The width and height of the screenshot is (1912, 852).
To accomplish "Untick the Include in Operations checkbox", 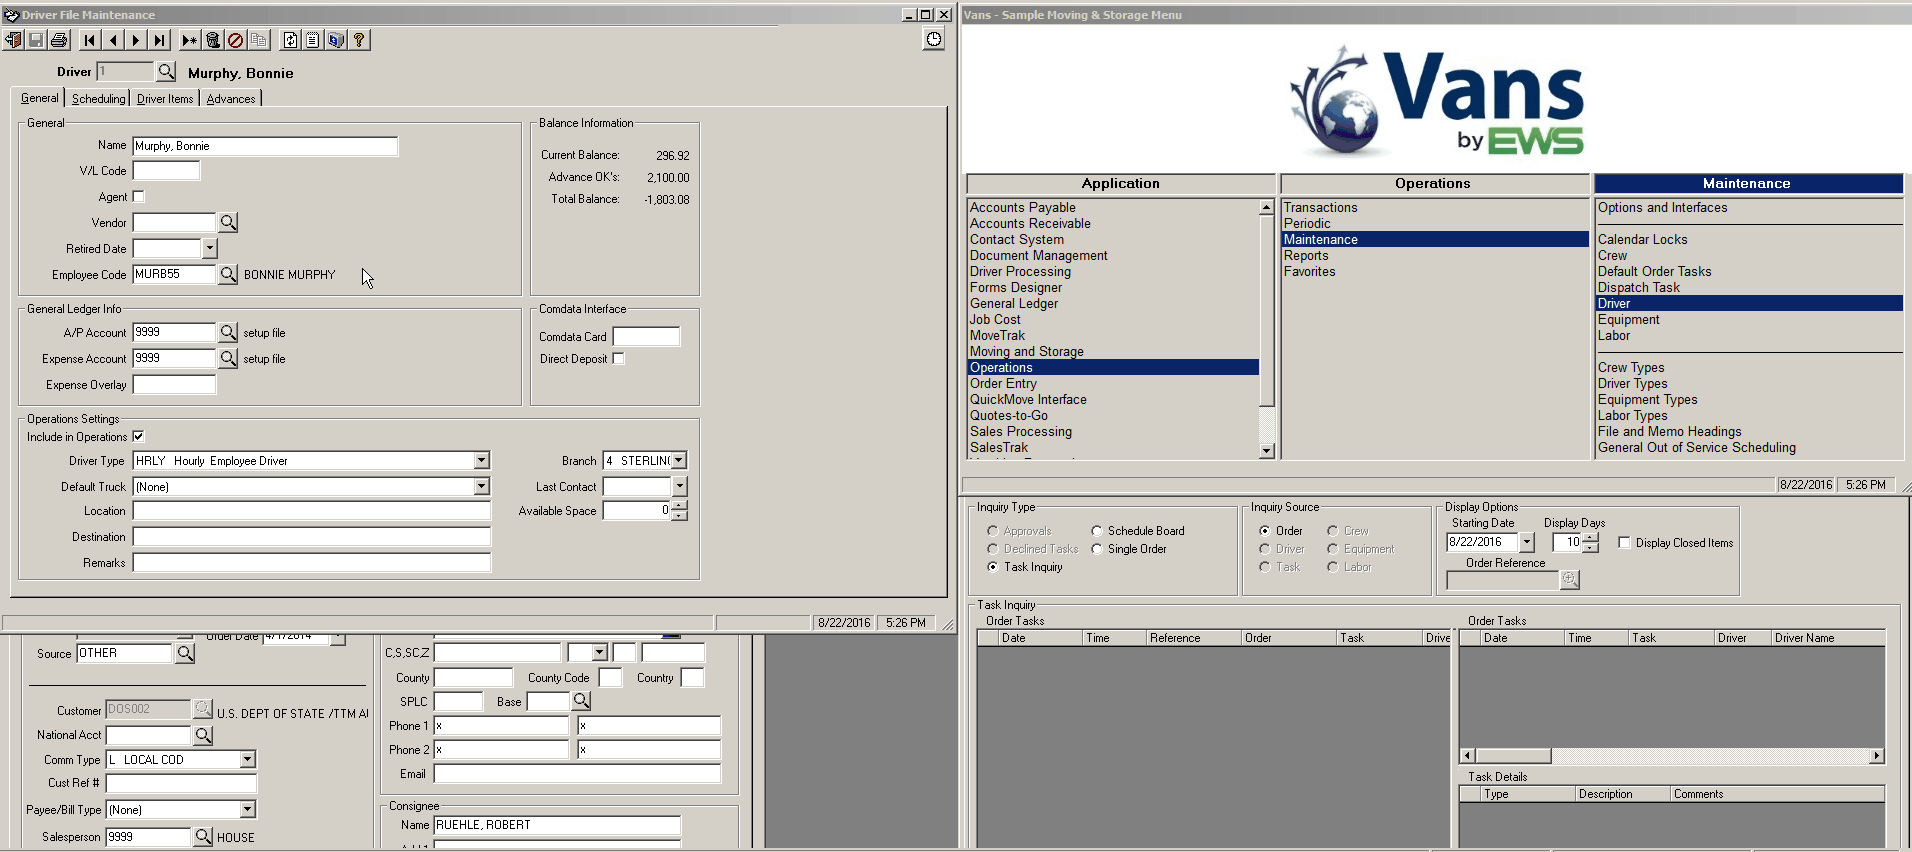I will click(138, 436).
